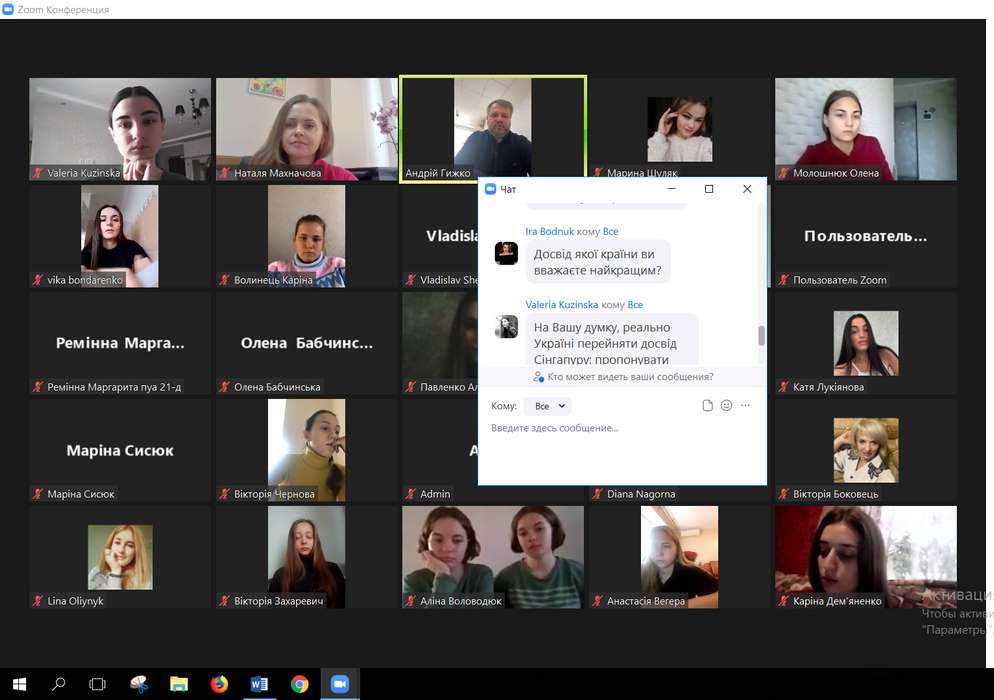This screenshot has height=700, width=994.
Task: Click Ira Bodnuk's avatar in the chat
Action: pos(507,253)
